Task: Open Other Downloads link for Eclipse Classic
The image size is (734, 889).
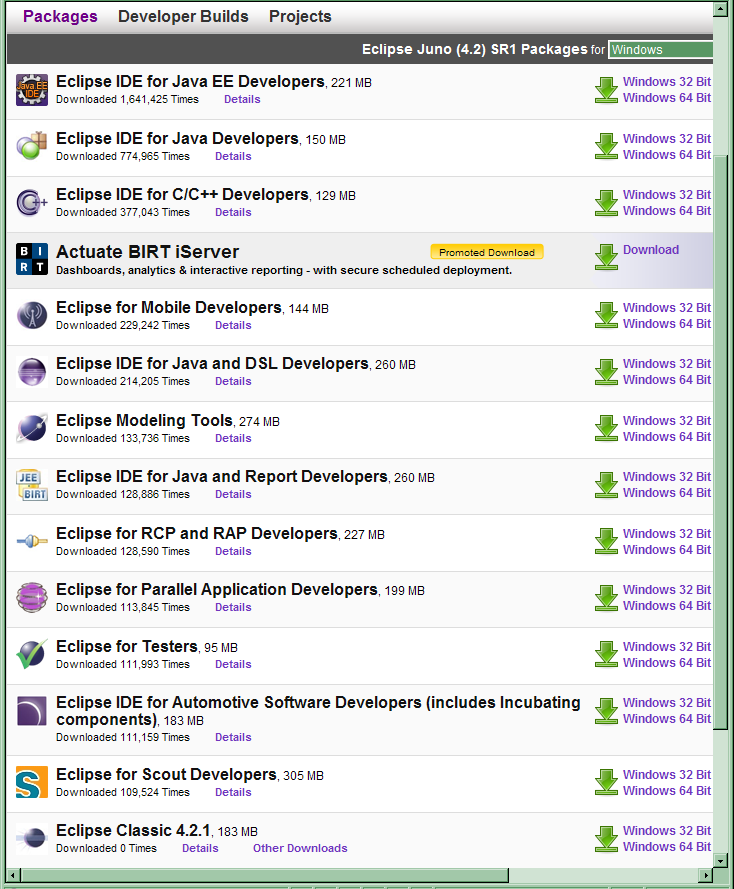Action: (x=300, y=848)
